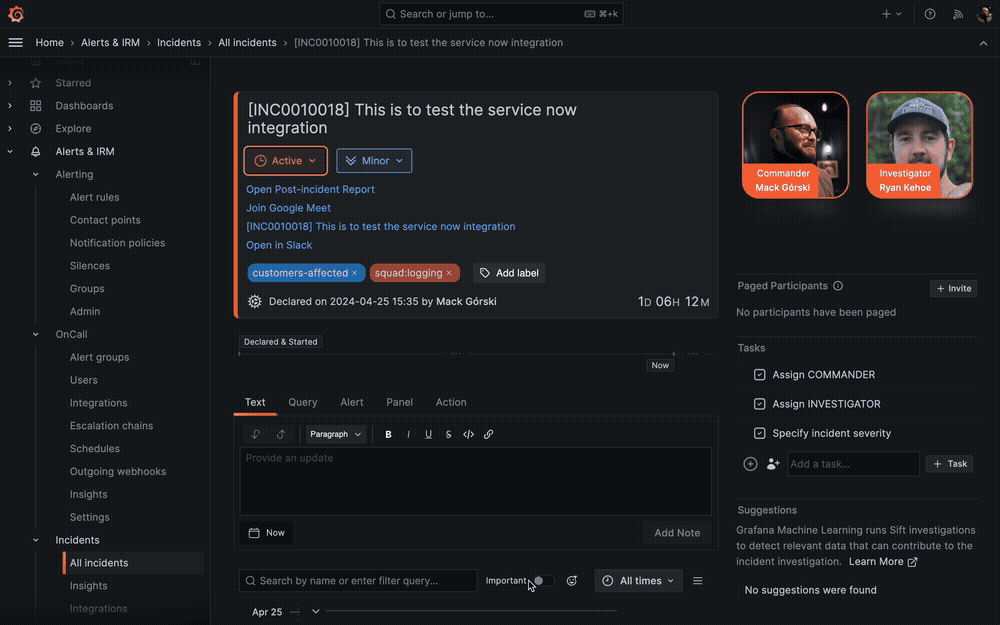
Task: Open the news feed RSS icon
Action: pos(958,14)
